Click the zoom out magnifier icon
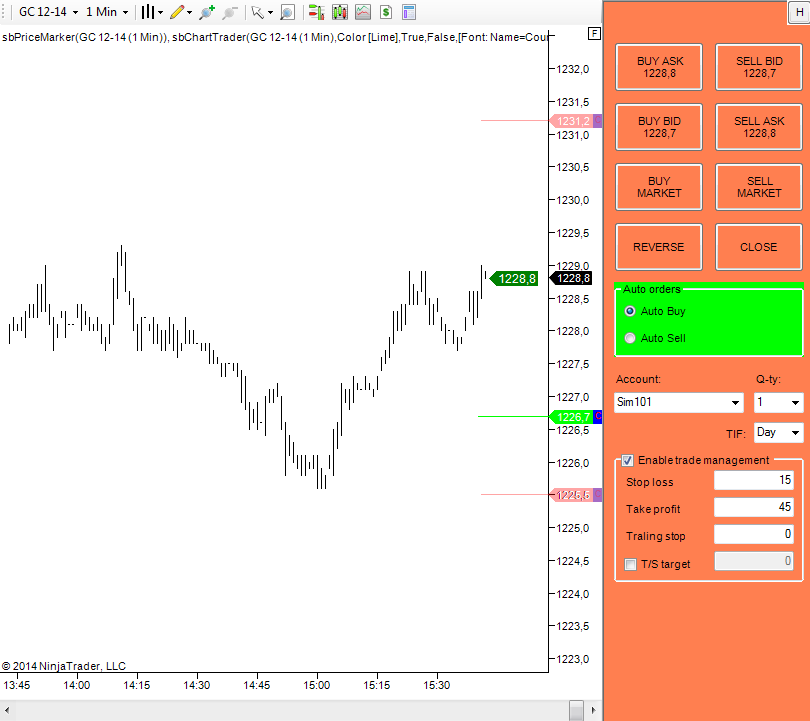 [228, 11]
